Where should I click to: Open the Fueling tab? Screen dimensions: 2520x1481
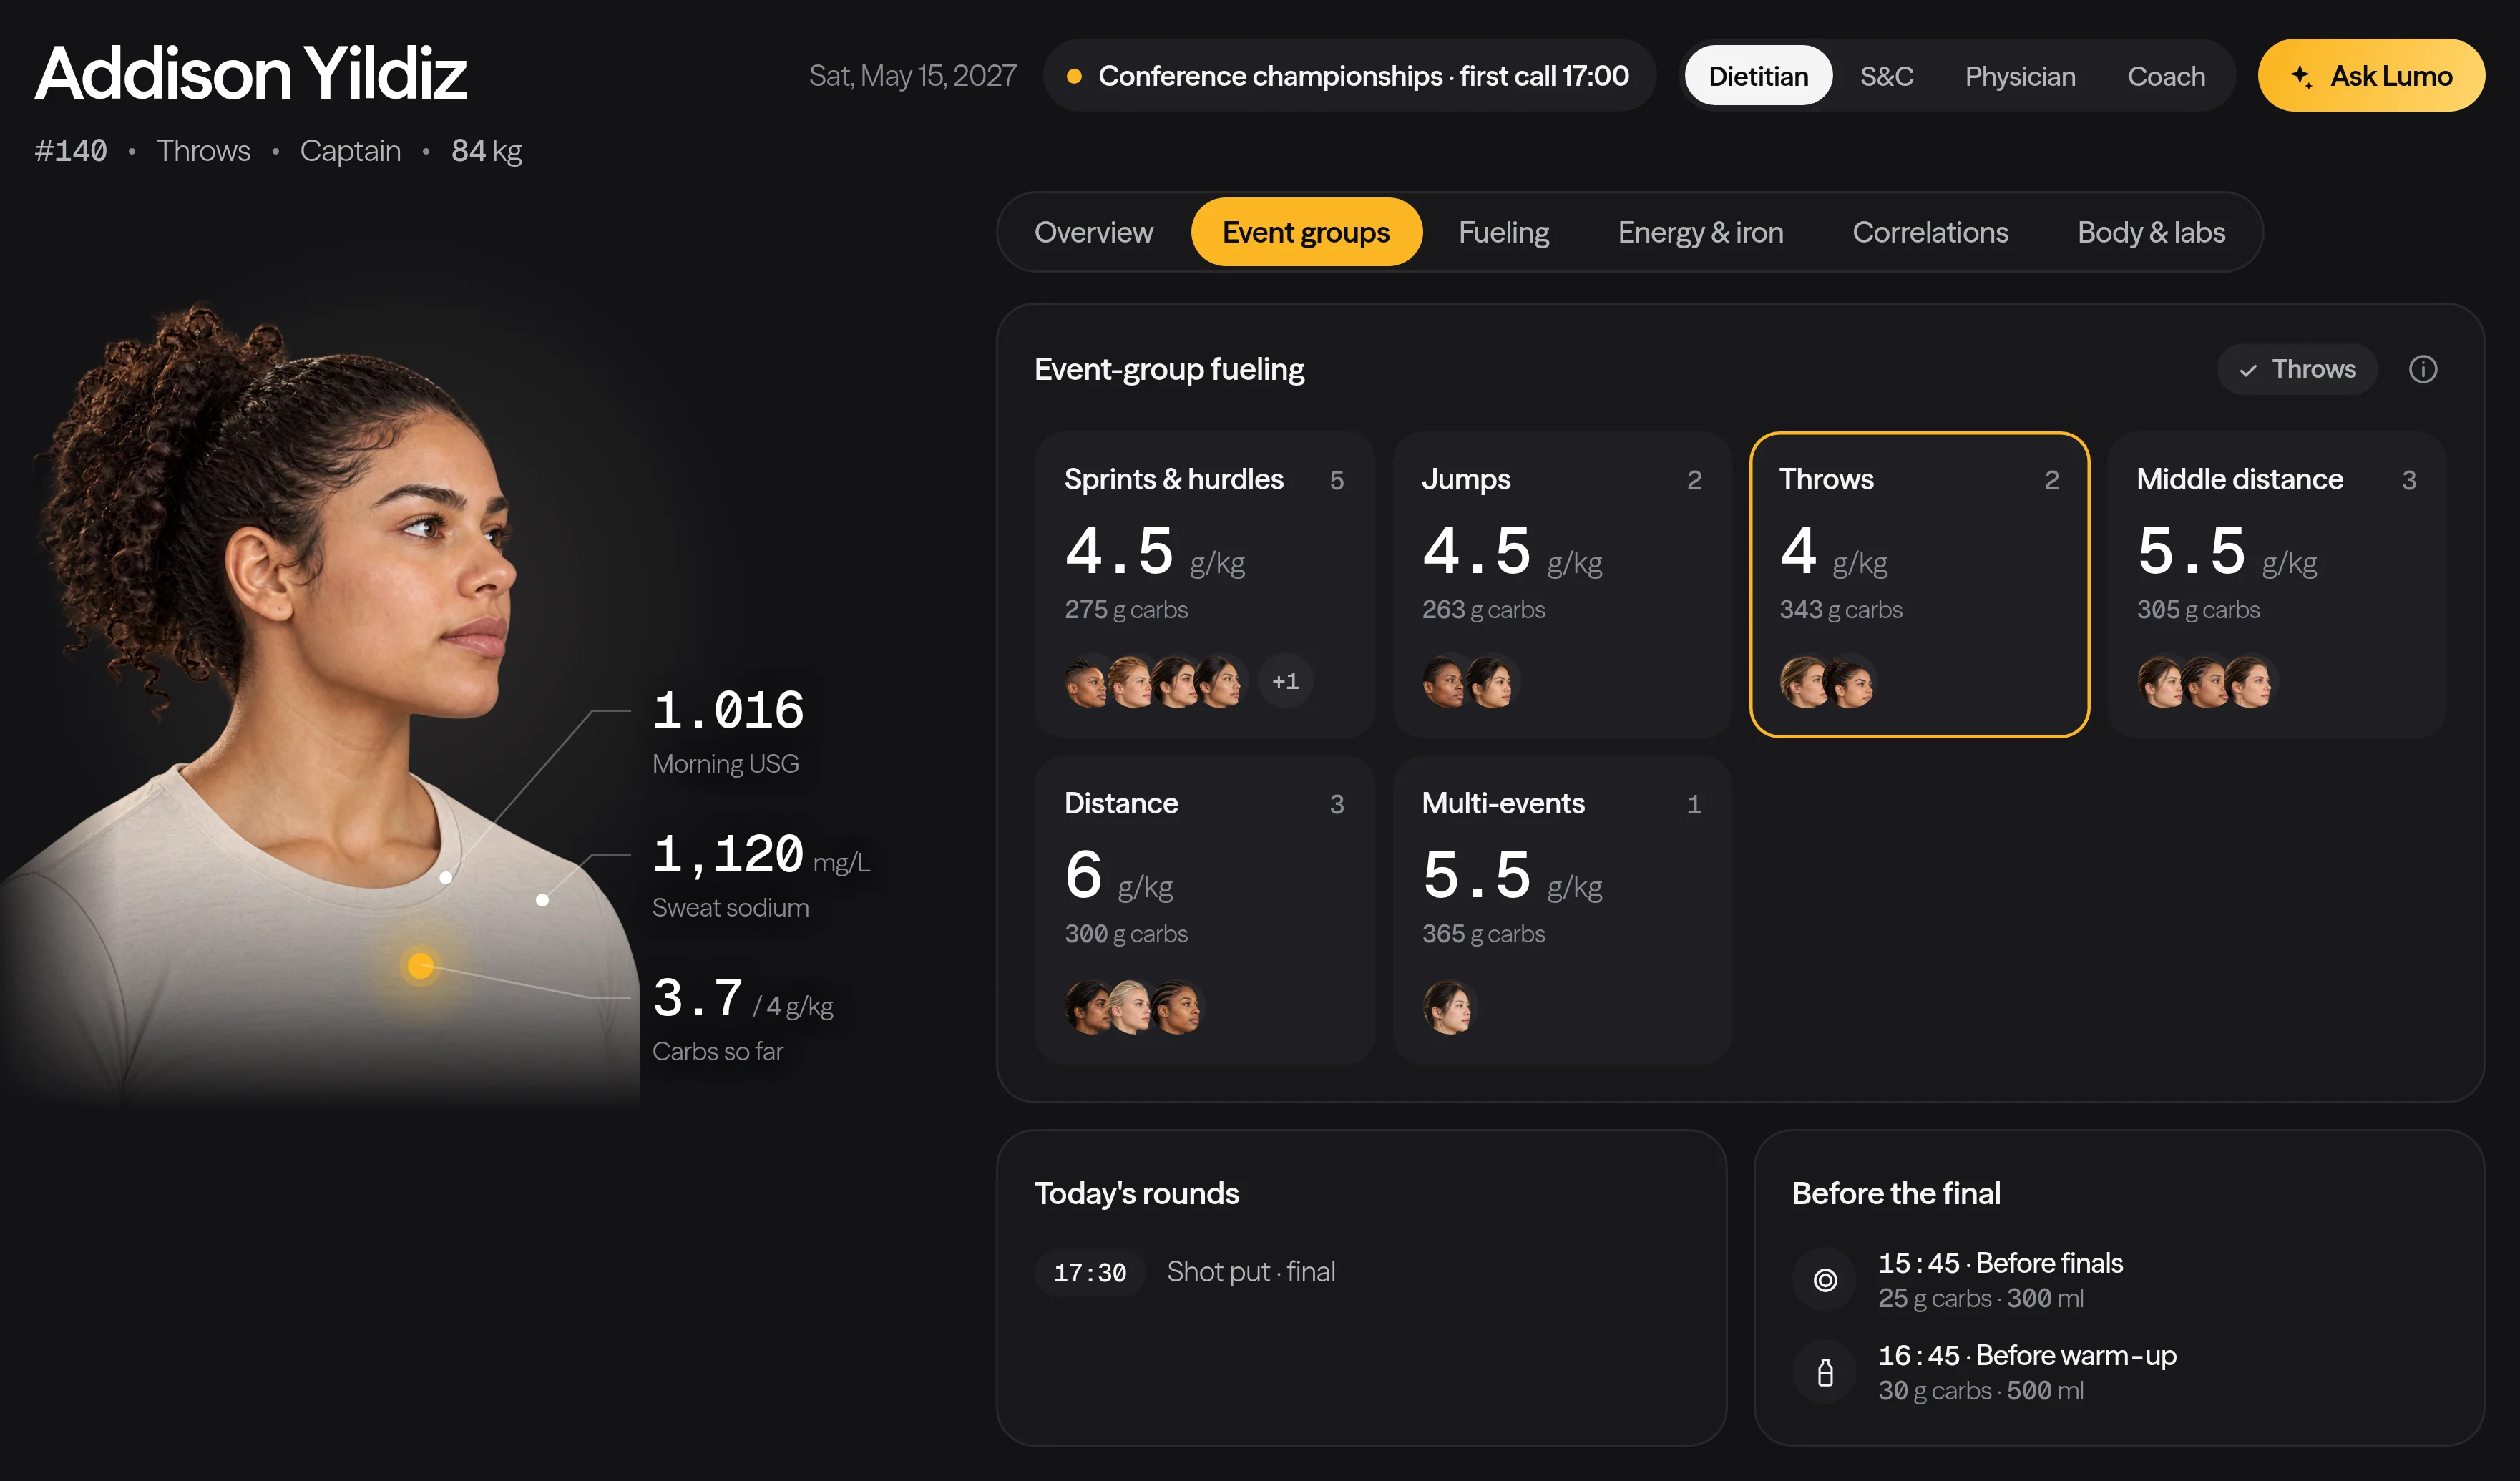coord(1503,232)
